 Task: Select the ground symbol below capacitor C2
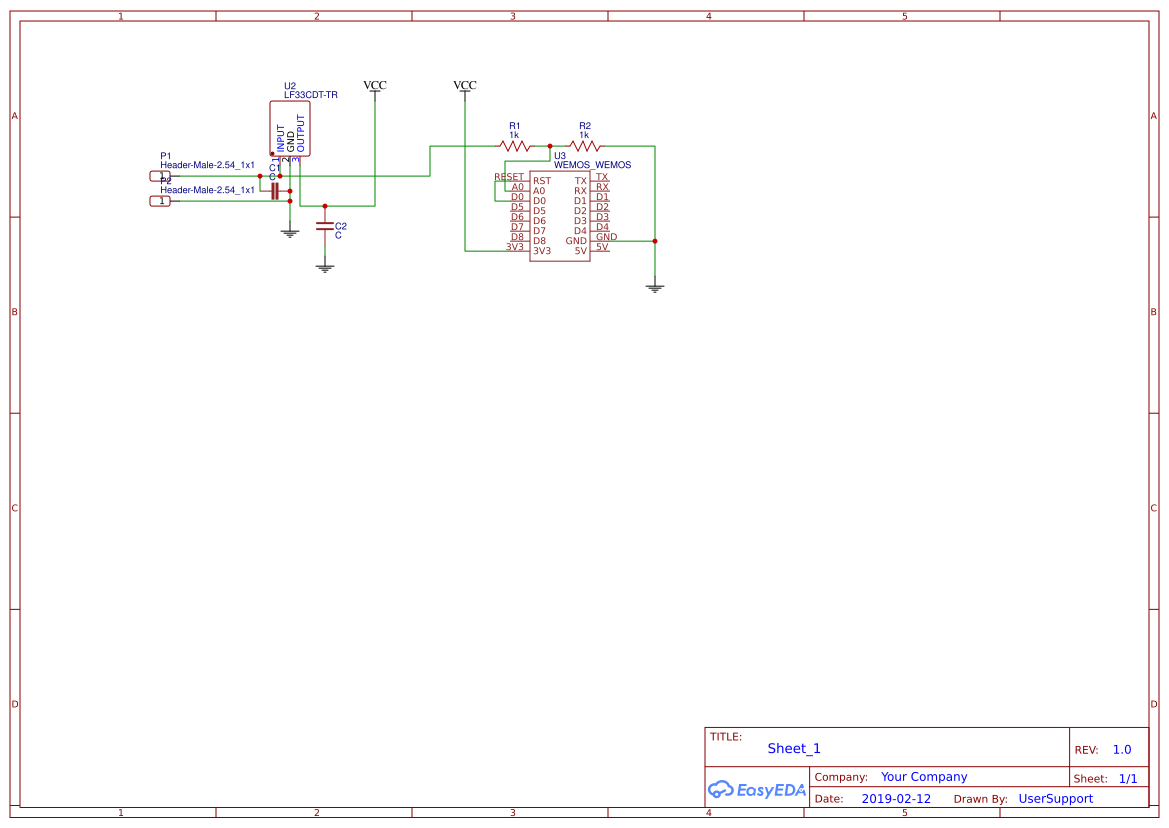[x=324, y=267]
